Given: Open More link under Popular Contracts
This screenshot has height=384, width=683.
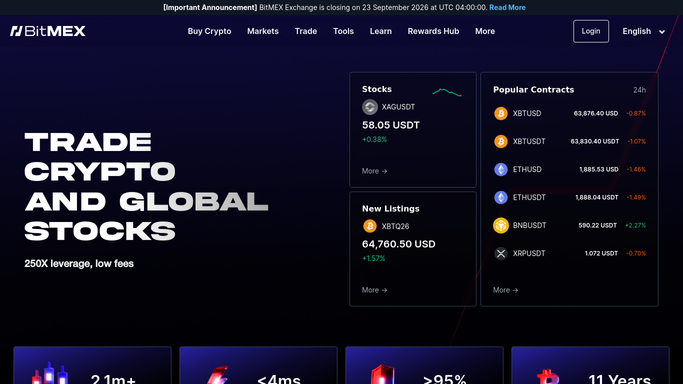Looking at the screenshot, I should [x=505, y=290].
